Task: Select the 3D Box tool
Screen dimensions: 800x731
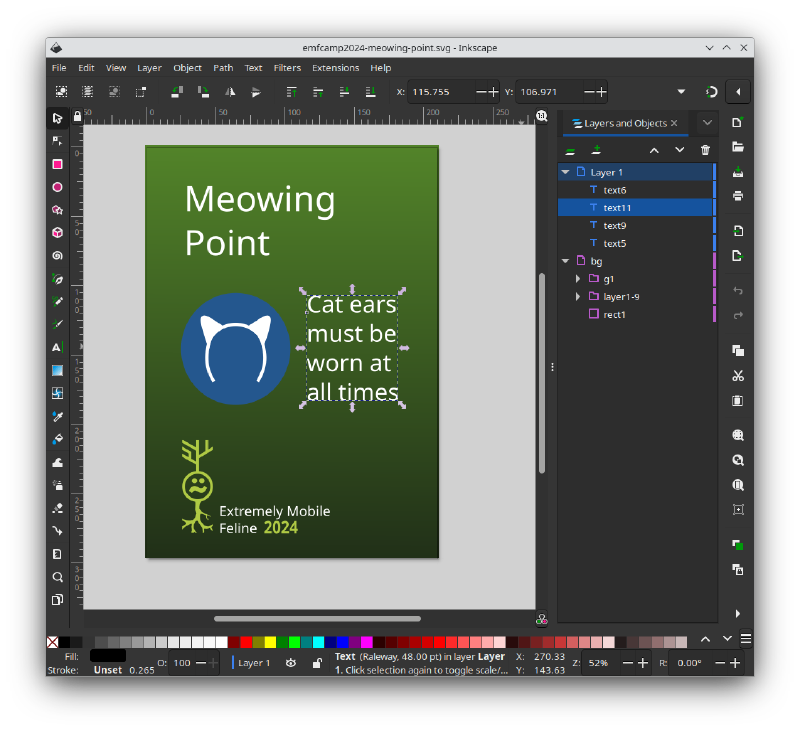Action: (x=57, y=232)
